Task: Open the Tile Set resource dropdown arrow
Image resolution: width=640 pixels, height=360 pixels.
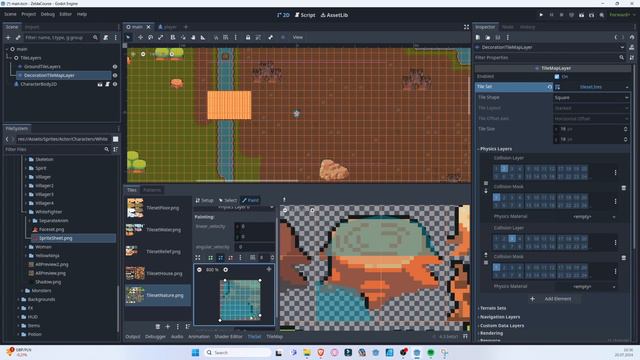Action: pyautogui.click(x=627, y=87)
